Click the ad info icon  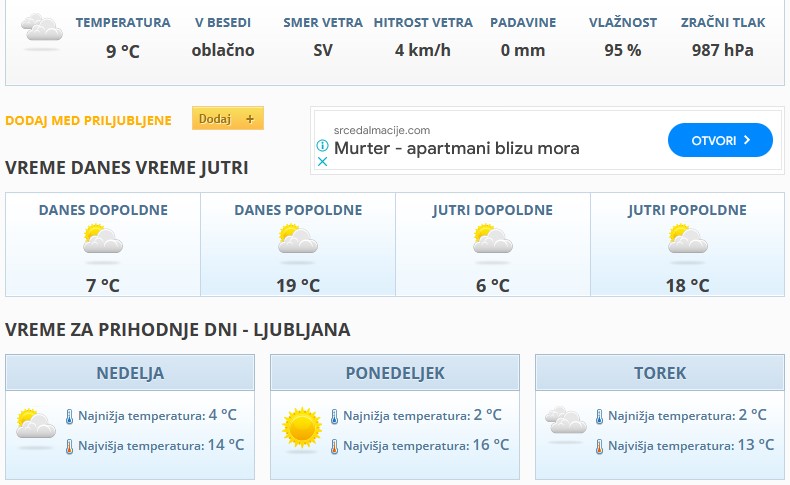322,145
